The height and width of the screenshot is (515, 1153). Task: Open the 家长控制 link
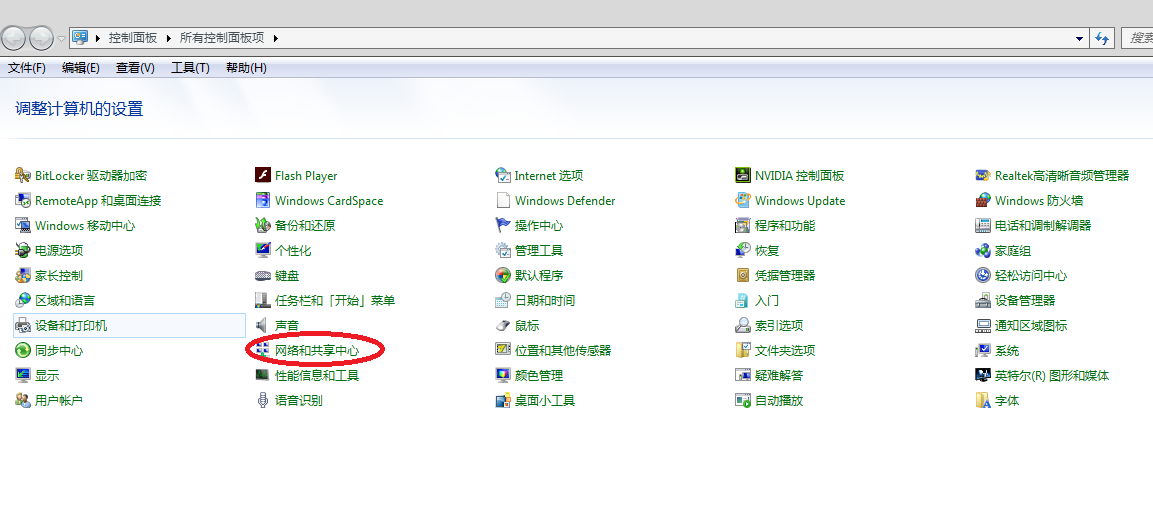tap(59, 275)
